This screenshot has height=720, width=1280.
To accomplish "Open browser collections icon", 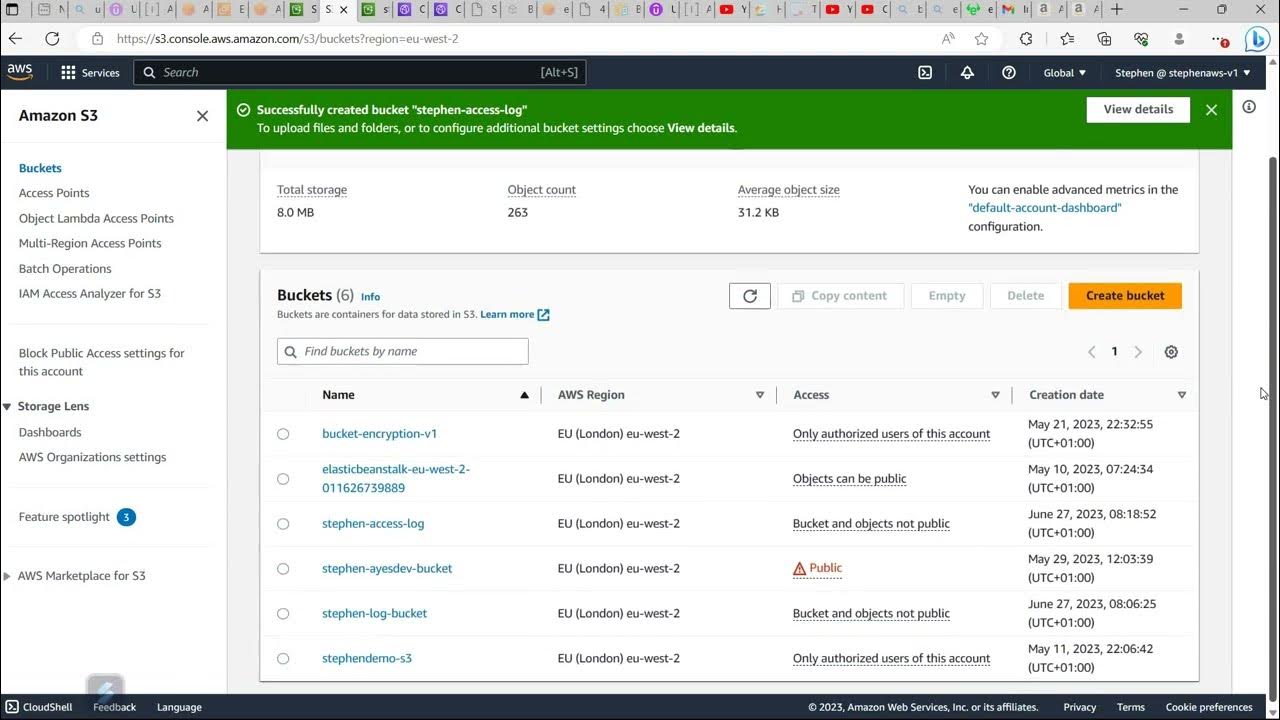I will pos(1104,39).
